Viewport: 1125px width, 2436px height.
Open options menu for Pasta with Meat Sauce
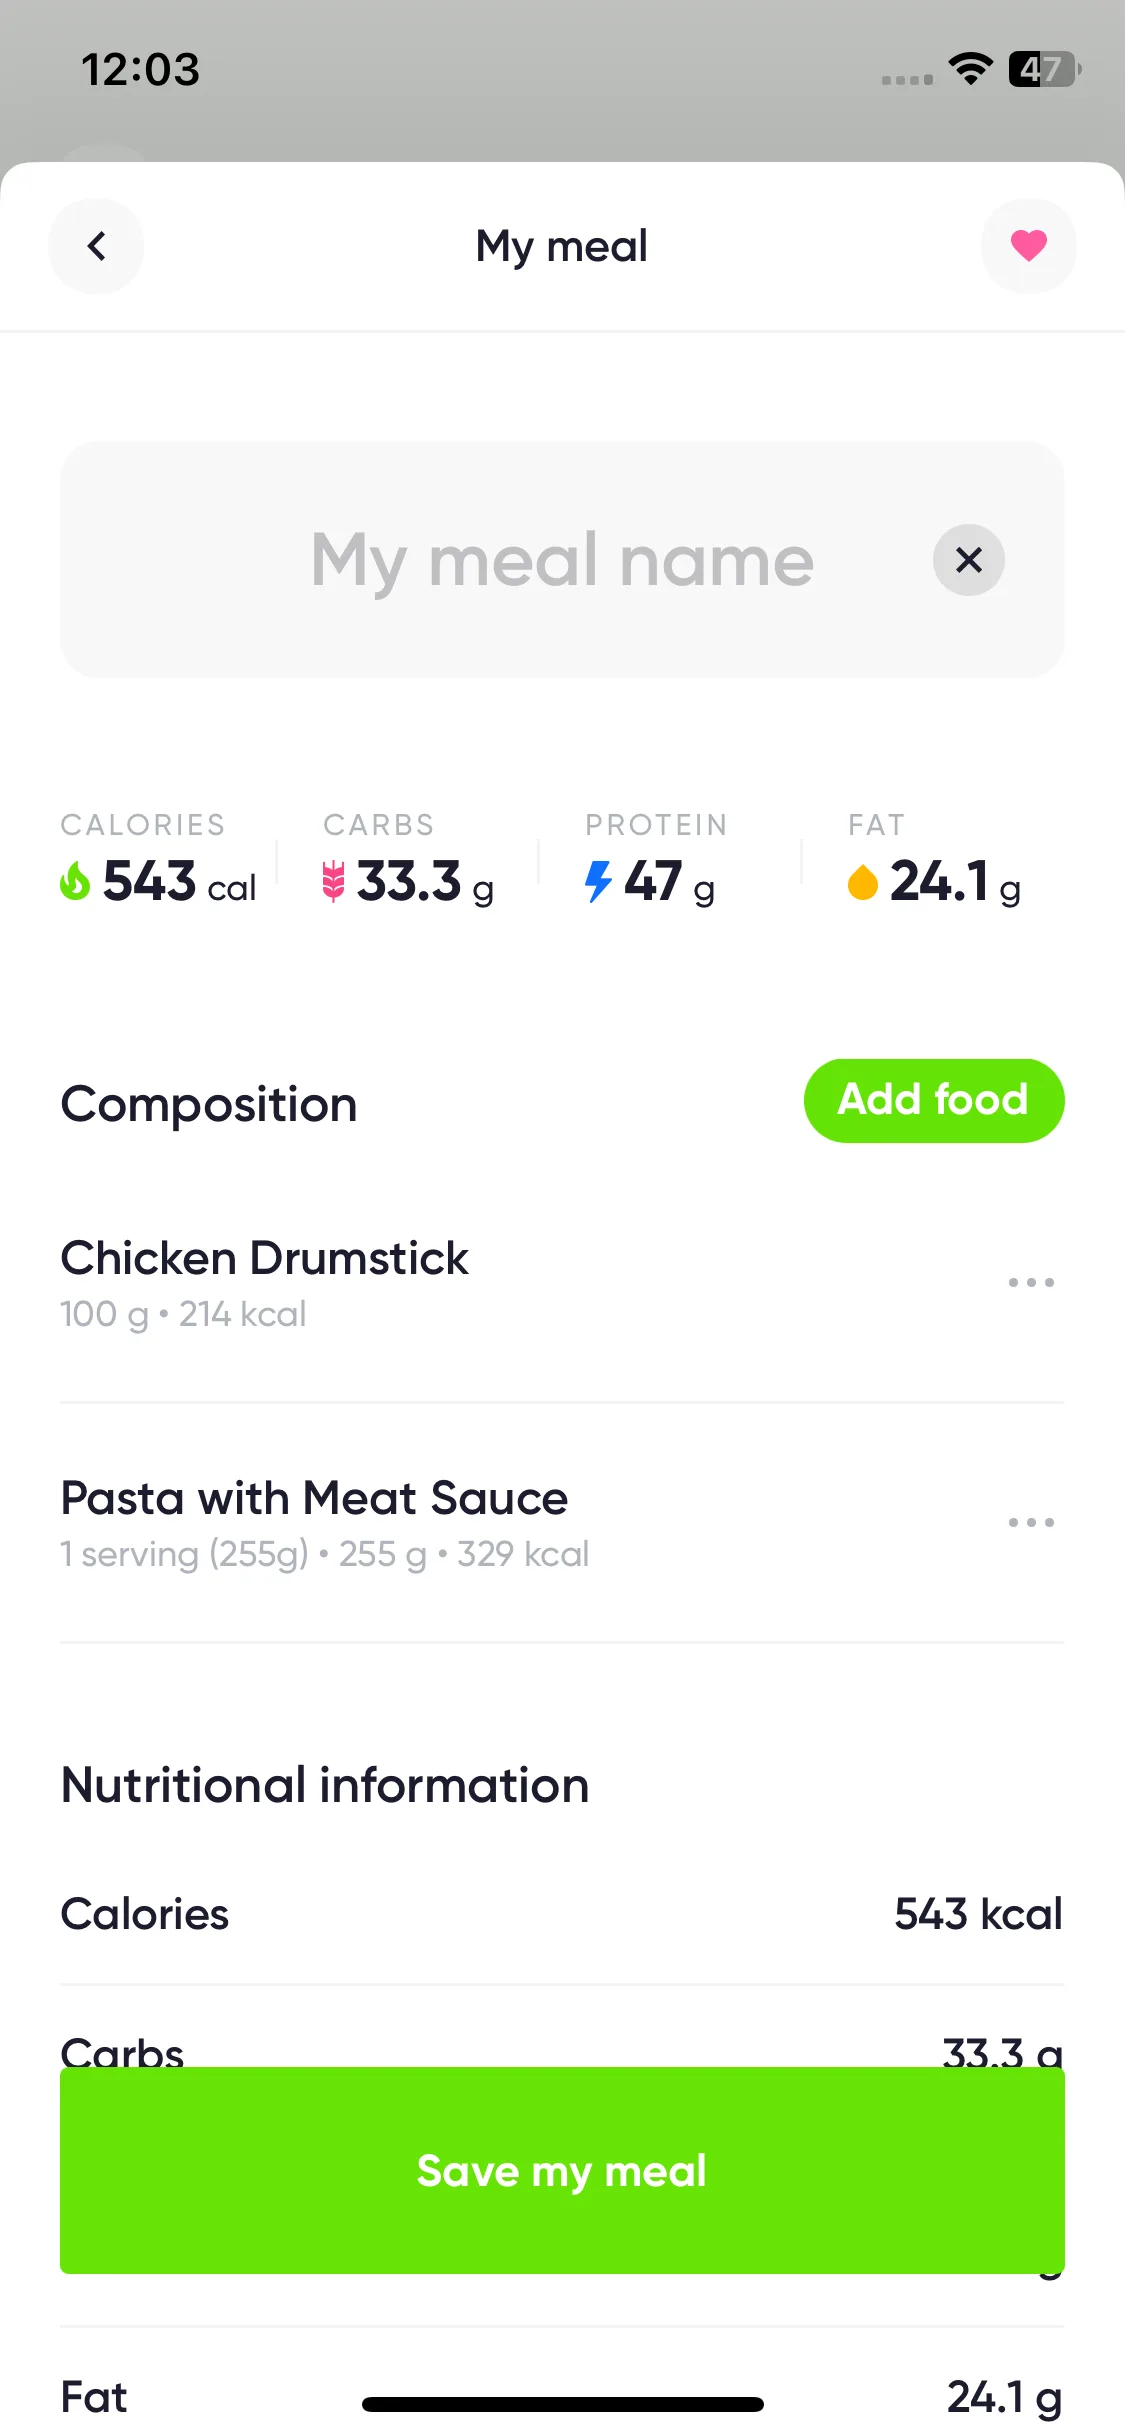1031,1522
